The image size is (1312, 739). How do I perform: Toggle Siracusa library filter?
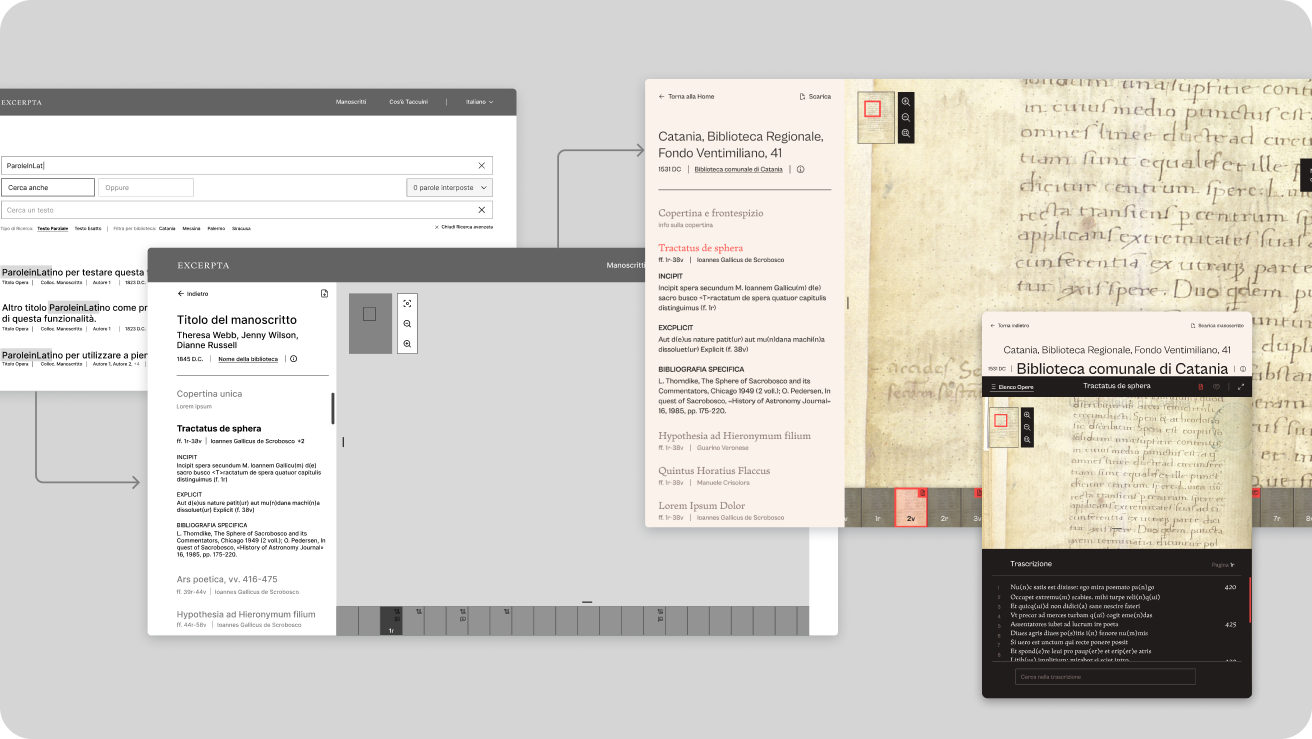[x=242, y=228]
